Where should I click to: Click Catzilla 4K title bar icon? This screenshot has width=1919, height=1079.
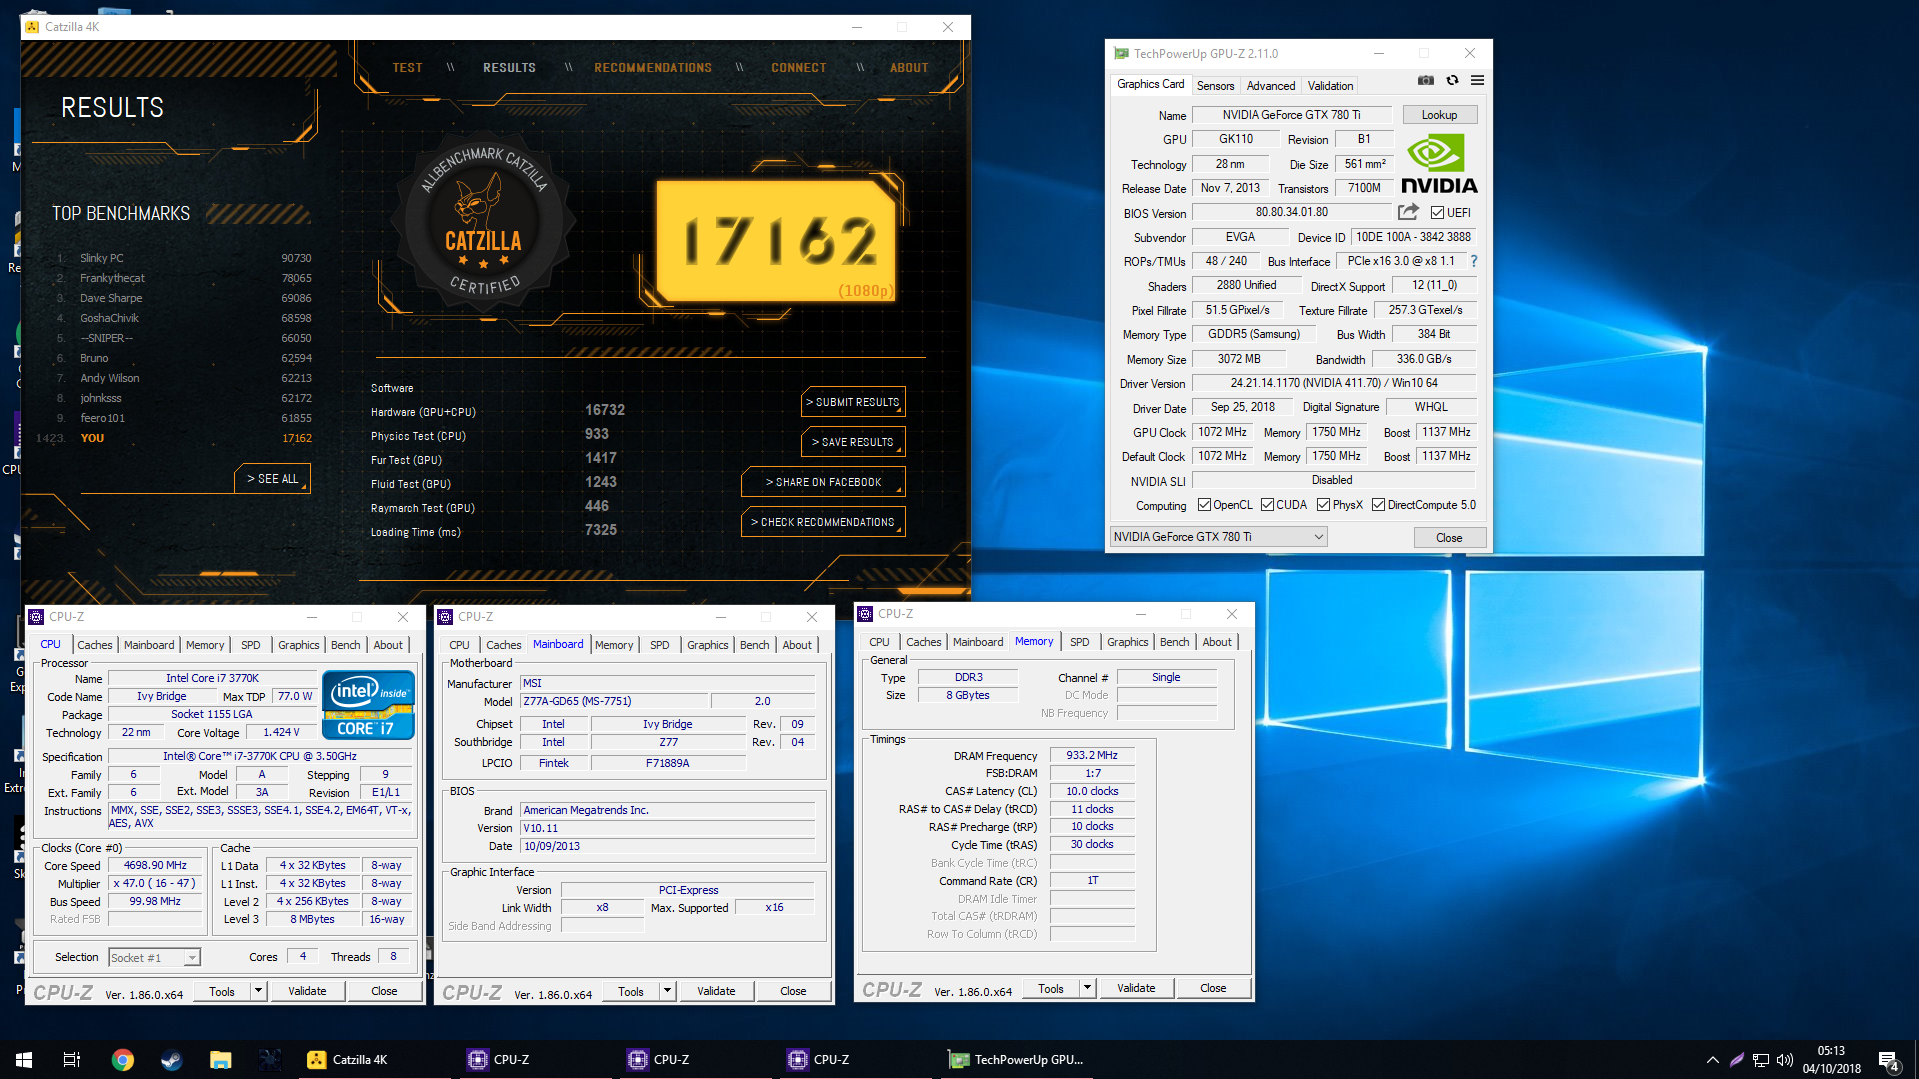click(33, 27)
